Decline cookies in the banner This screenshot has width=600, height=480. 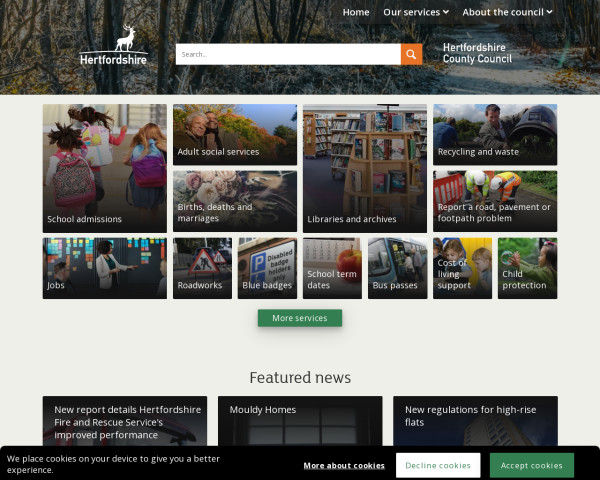(438, 465)
